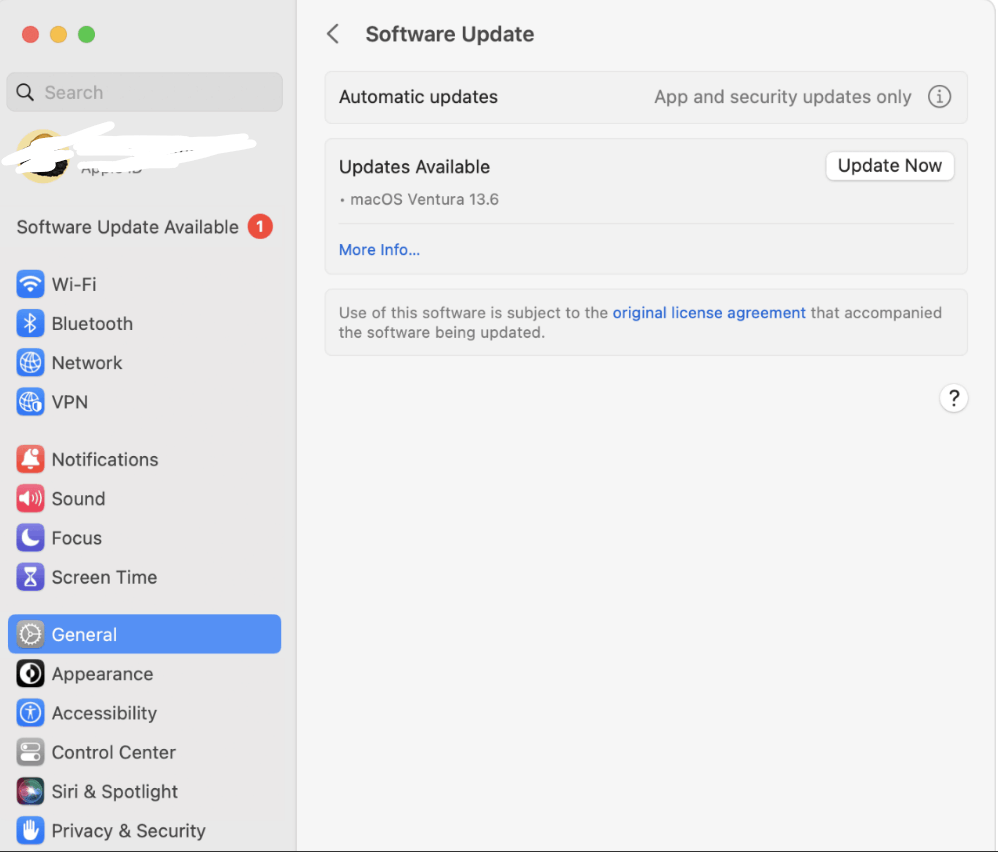Select the Screen Time hourglass icon
The height and width of the screenshot is (852, 998).
[30, 577]
